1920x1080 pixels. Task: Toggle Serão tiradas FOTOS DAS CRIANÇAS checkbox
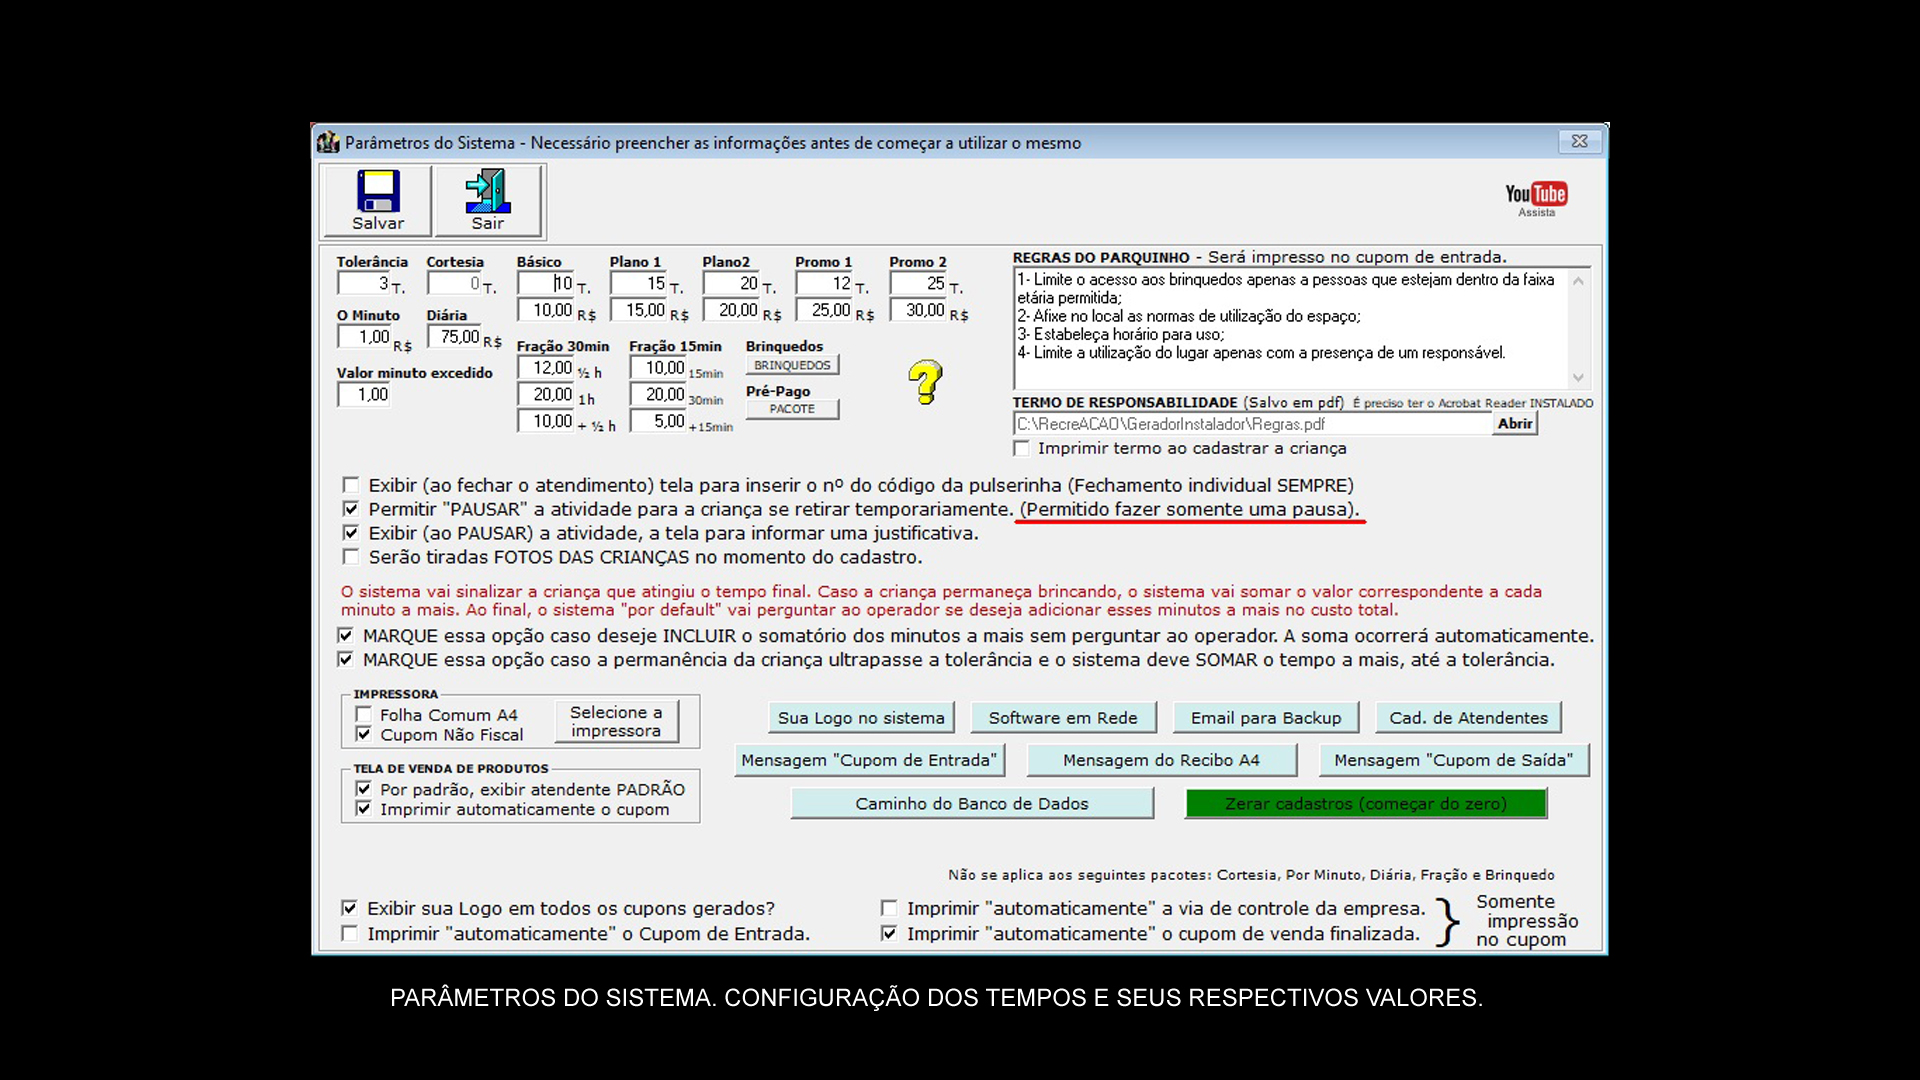pos(351,557)
